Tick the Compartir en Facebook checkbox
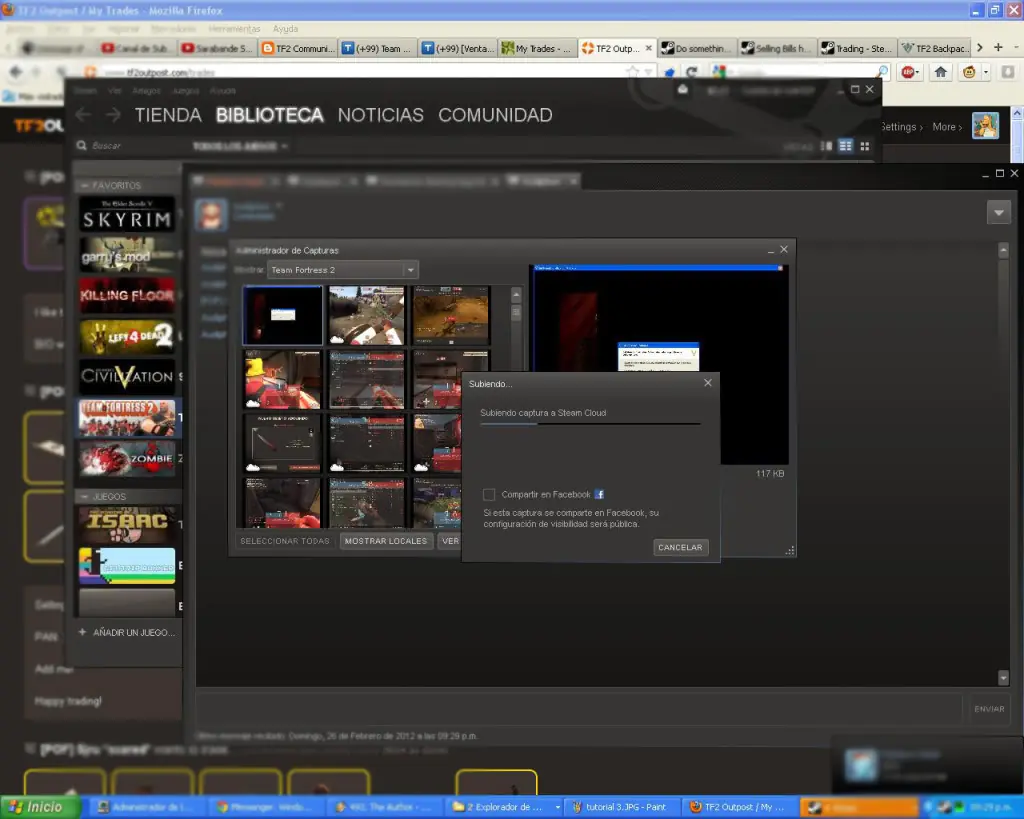Screen dimensions: 1024x819 pos(488,494)
